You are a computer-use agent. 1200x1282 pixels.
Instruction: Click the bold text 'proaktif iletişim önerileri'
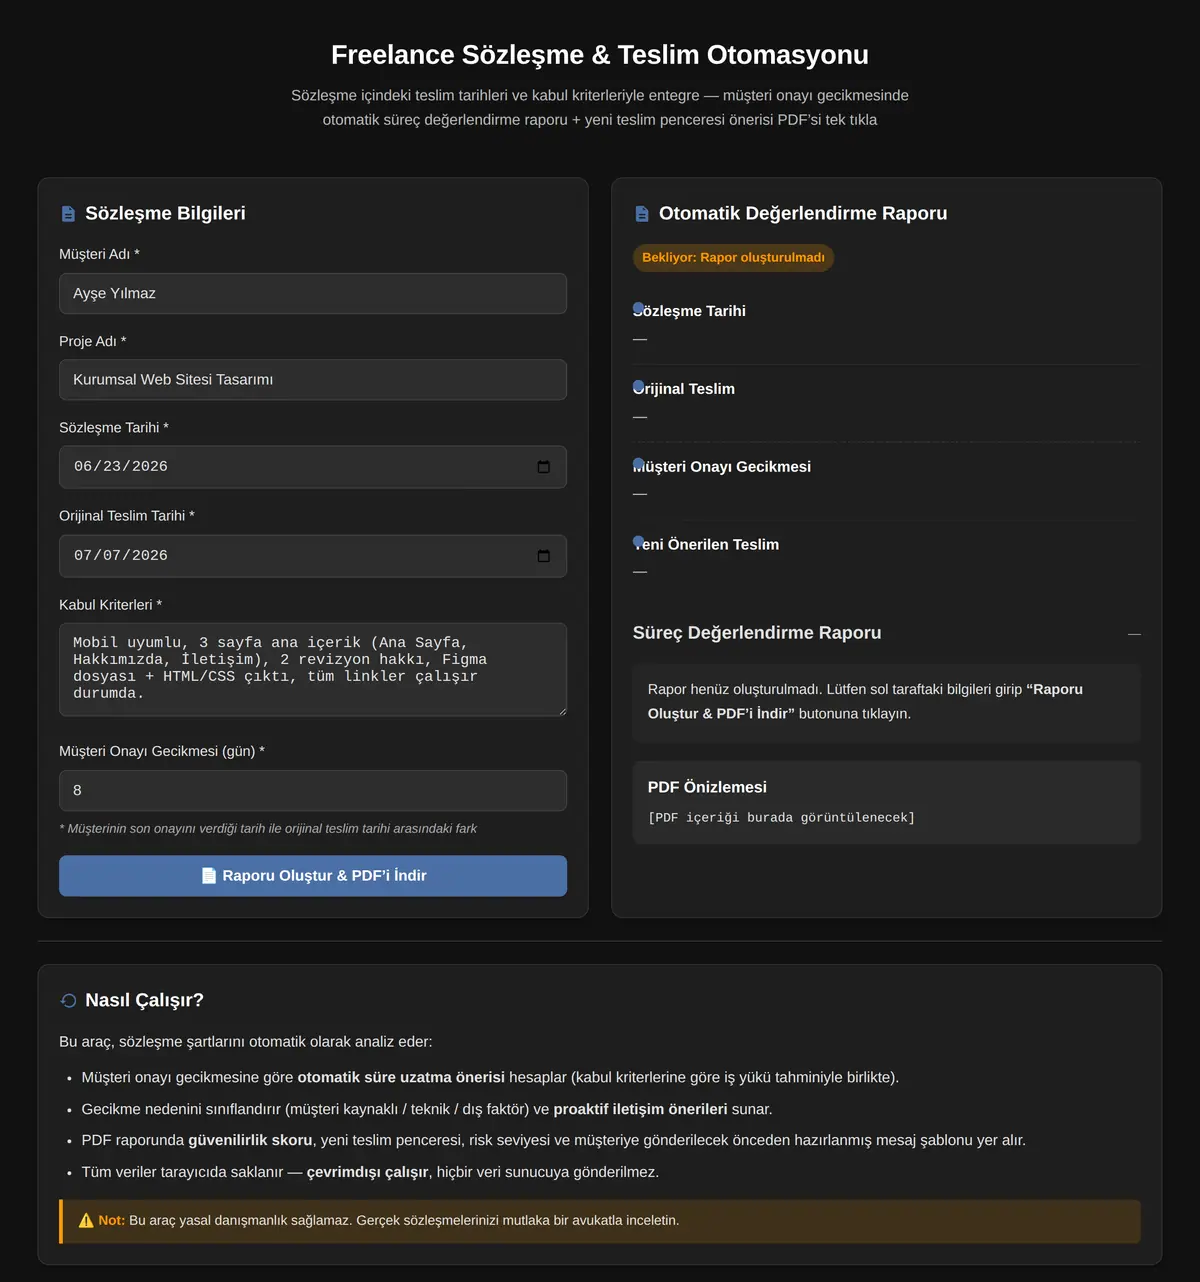640,1110
